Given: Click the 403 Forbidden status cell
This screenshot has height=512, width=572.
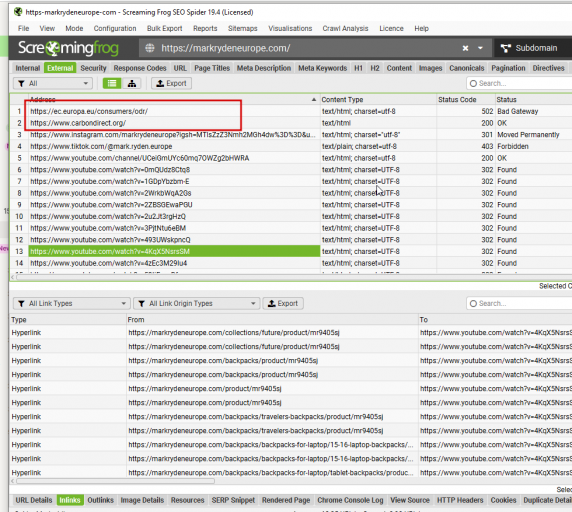Looking at the screenshot, I should [x=513, y=146].
